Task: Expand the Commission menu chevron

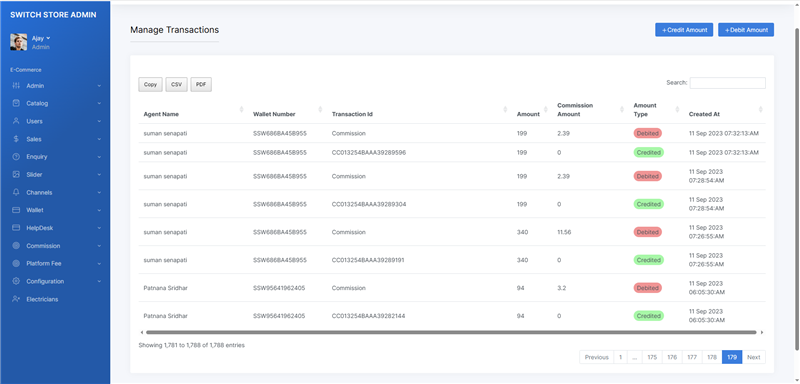Action: (99, 246)
